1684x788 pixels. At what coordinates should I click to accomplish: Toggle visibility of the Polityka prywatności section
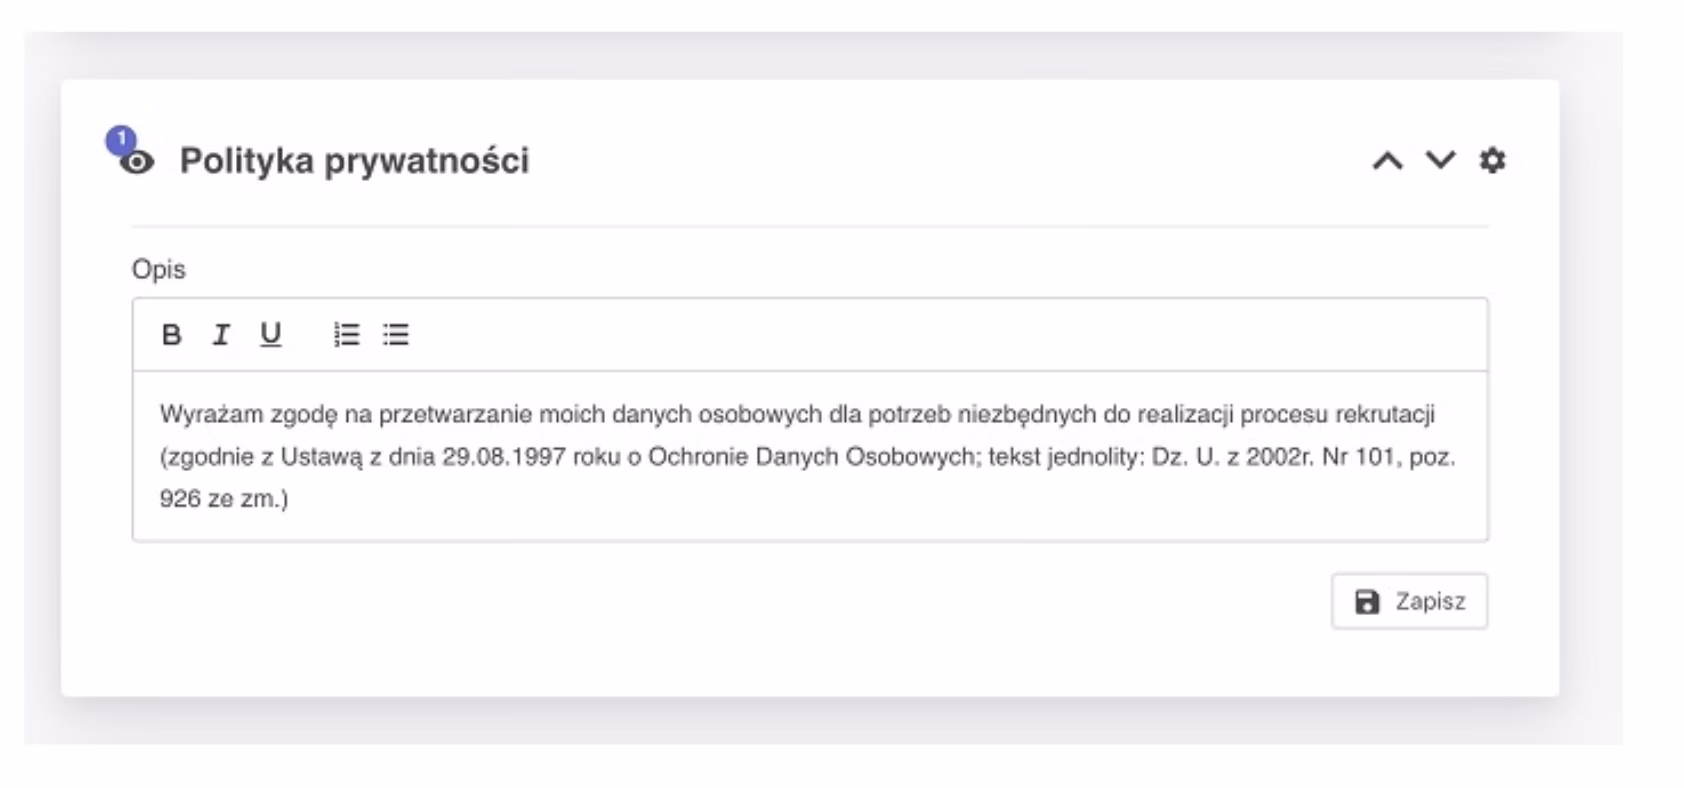click(x=140, y=163)
